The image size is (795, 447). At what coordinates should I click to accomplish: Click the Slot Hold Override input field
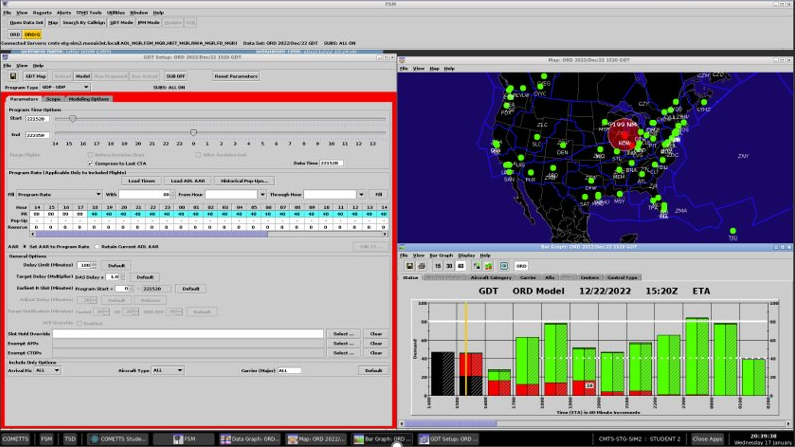188,334
